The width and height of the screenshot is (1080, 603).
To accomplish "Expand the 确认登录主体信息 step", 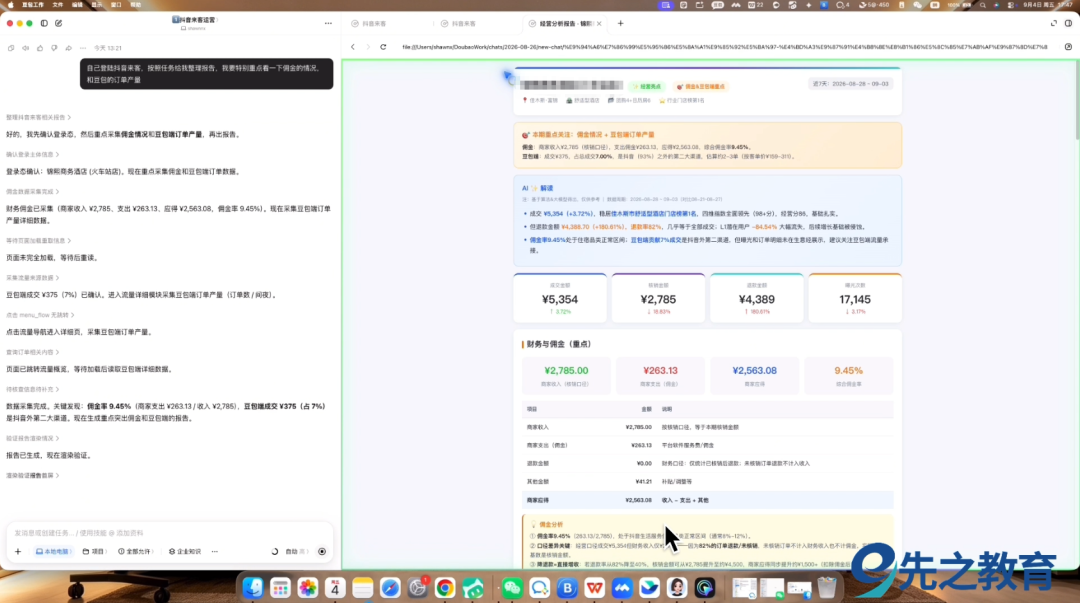I will click(x=32, y=154).
